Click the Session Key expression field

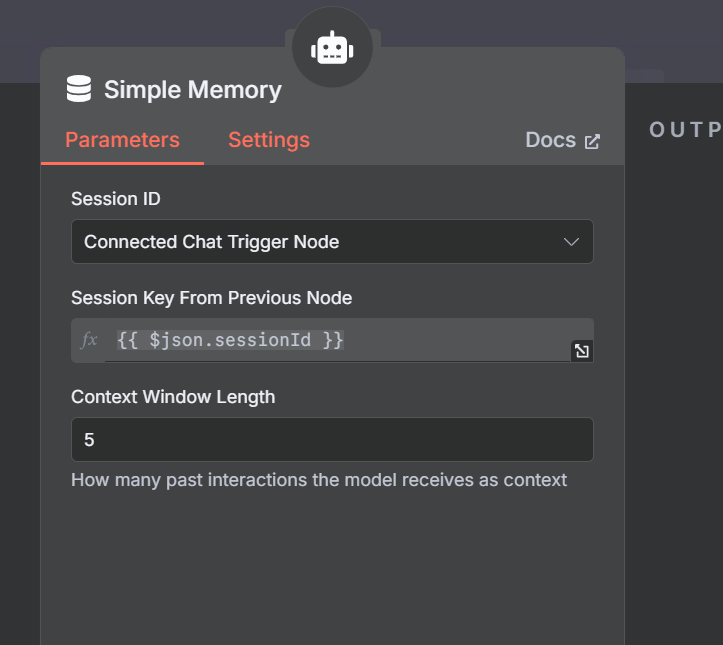tap(340, 340)
